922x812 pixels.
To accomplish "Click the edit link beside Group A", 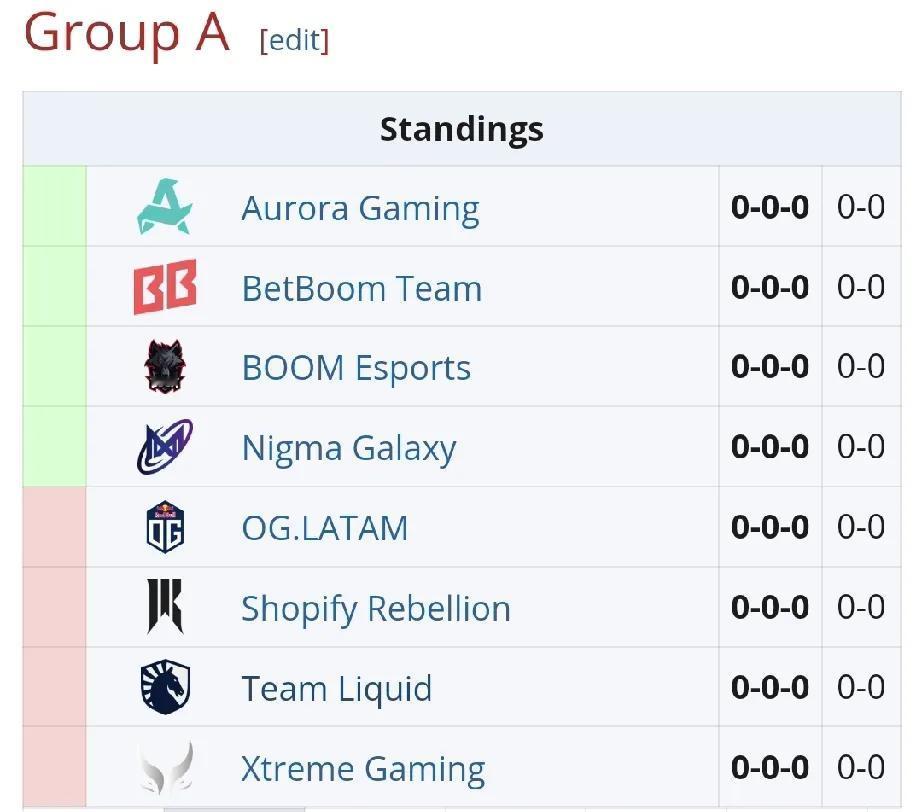I will point(294,41).
